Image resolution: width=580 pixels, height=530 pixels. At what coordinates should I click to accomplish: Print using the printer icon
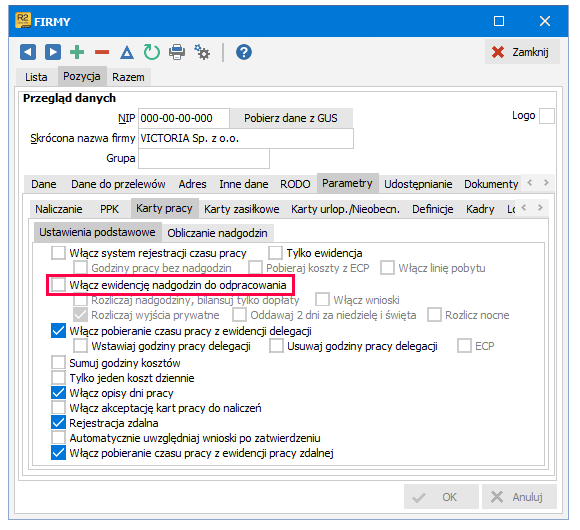[x=177, y=52]
